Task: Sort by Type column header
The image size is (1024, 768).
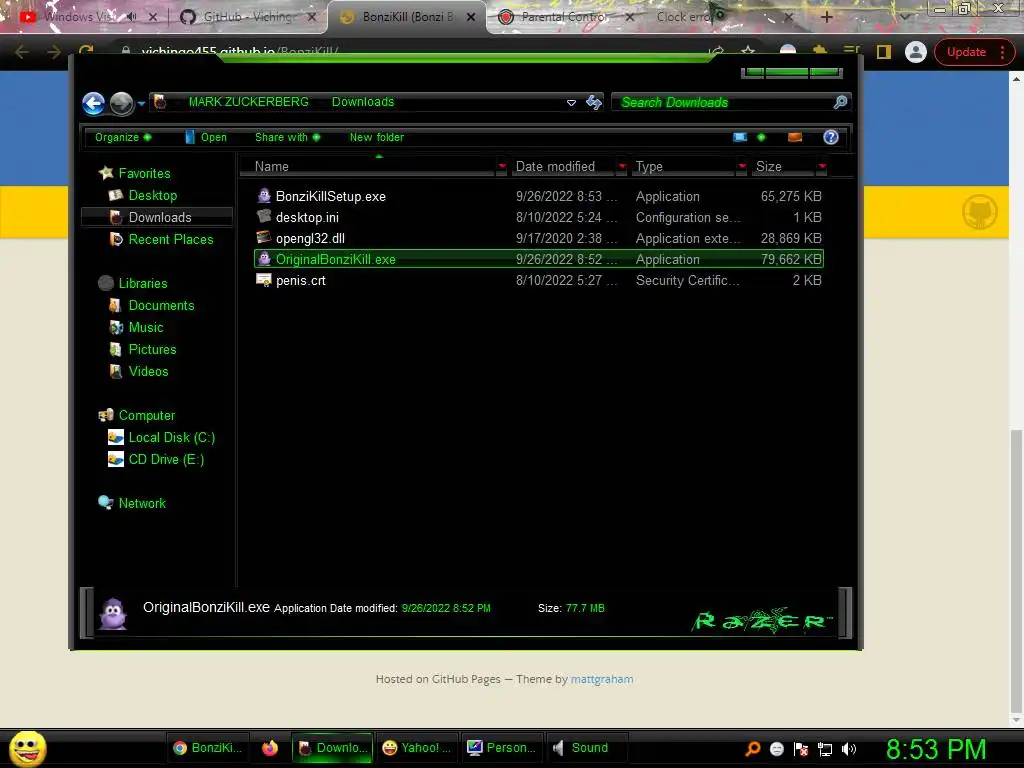Action: tap(684, 167)
